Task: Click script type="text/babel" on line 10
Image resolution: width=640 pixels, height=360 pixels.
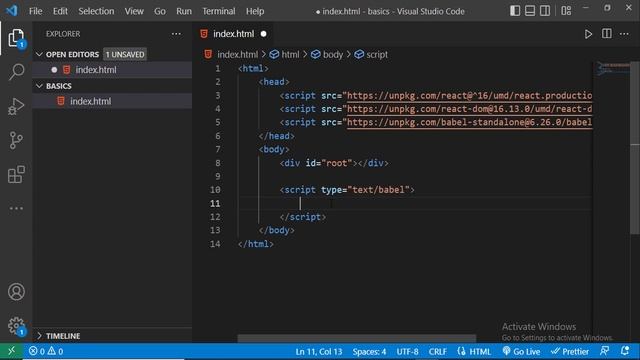Action: [x=347, y=190]
